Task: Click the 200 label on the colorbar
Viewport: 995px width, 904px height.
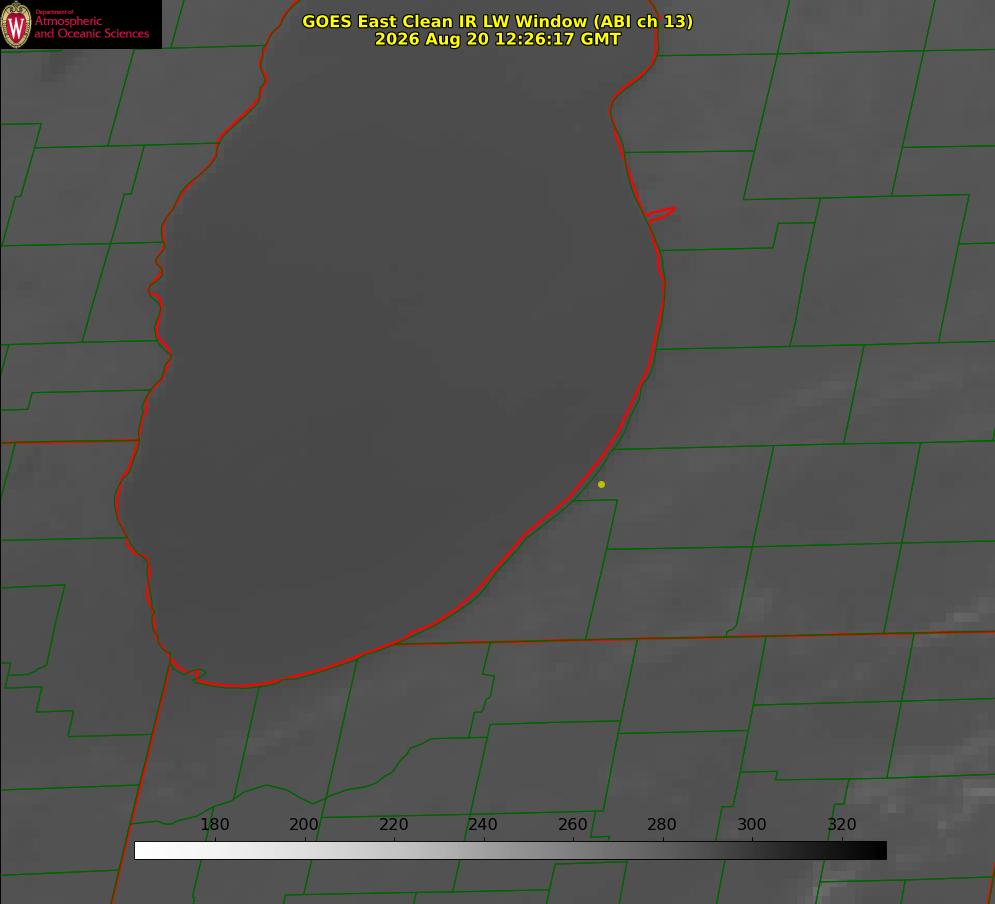Action: [x=304, y=824]
